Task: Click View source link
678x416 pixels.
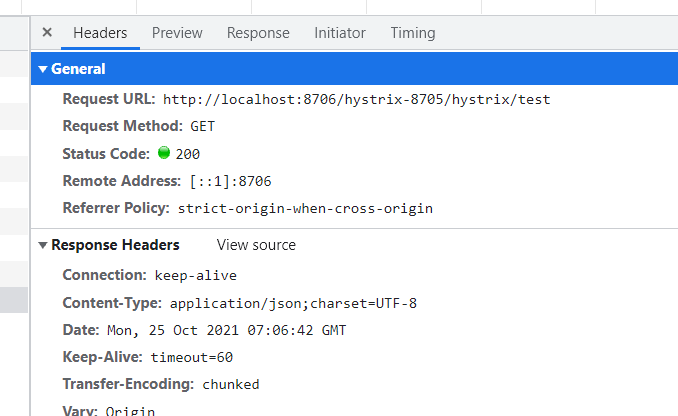Action: 256,245
